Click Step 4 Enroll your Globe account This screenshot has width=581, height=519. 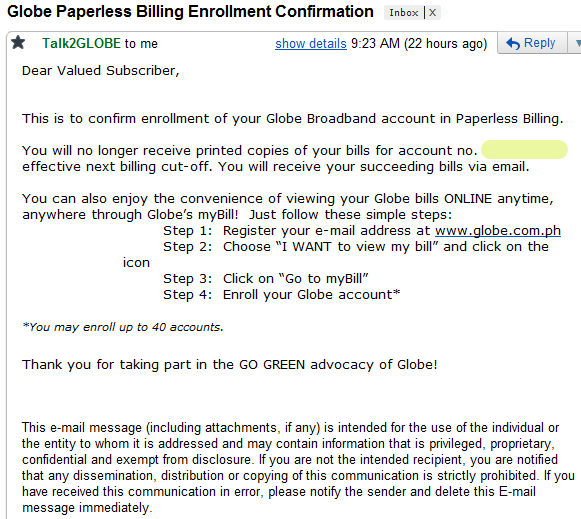[x=282, y=295]
